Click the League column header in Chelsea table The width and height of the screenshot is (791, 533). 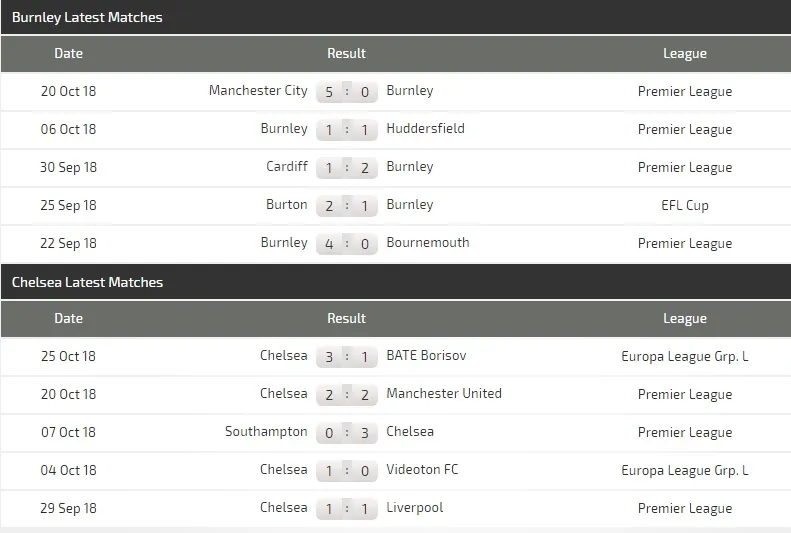pyautogui.click(x=685, y=319)
